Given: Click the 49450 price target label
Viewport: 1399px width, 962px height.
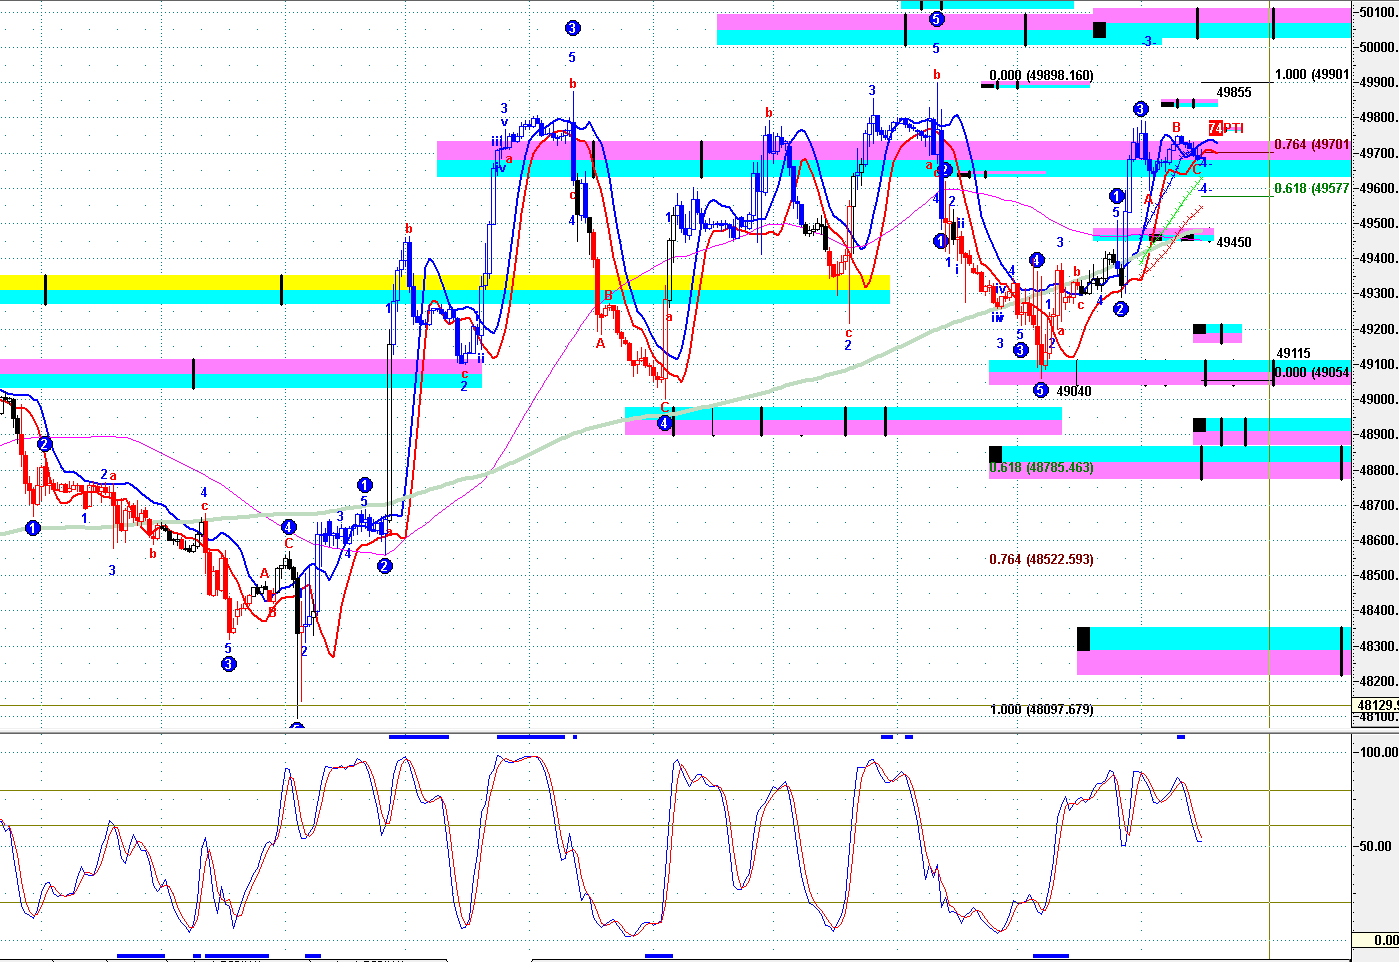Looking at the screenshot, I should [1233, 242].
